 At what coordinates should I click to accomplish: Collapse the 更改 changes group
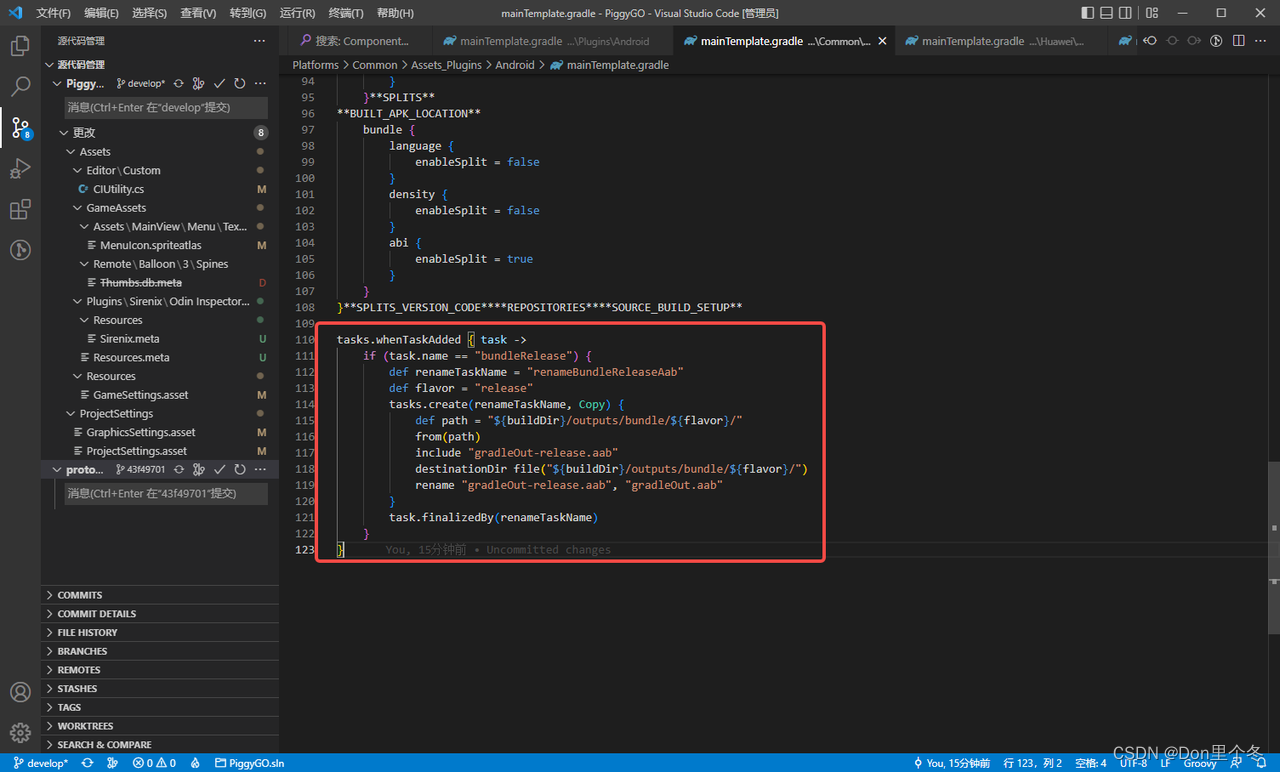coord(64,132)
